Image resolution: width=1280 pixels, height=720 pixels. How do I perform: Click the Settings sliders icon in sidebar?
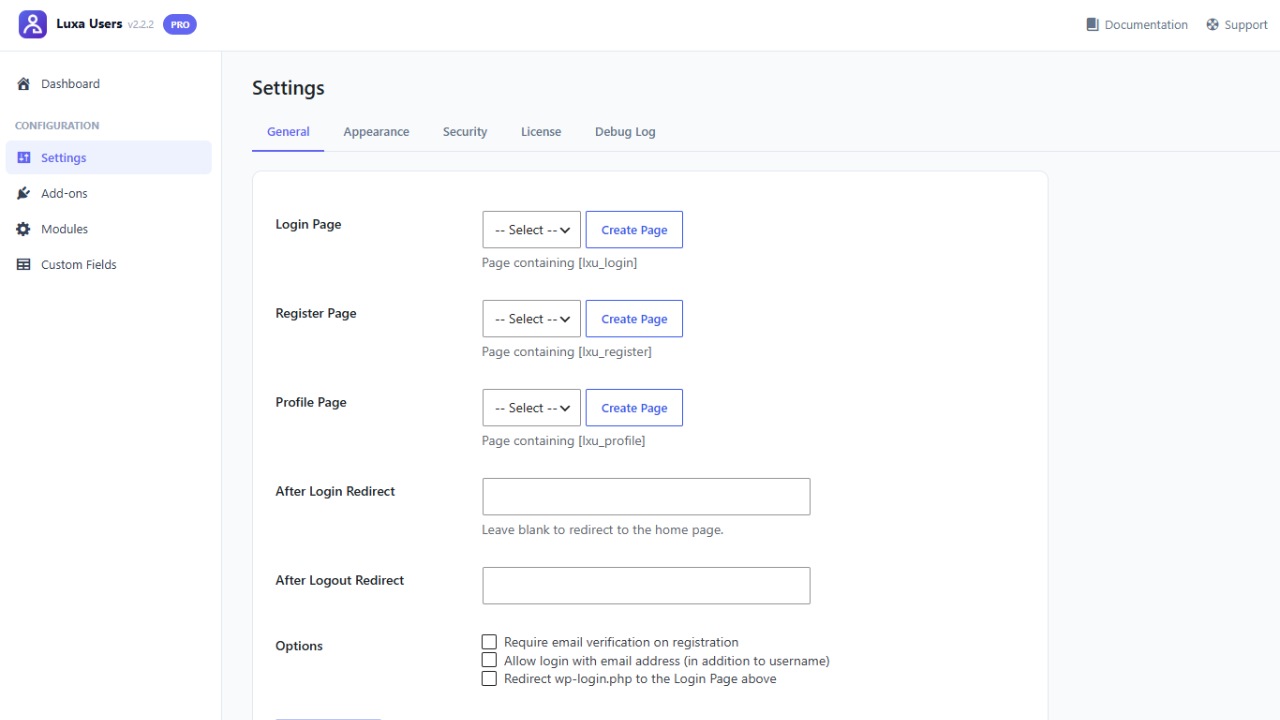tap(24, 158)
